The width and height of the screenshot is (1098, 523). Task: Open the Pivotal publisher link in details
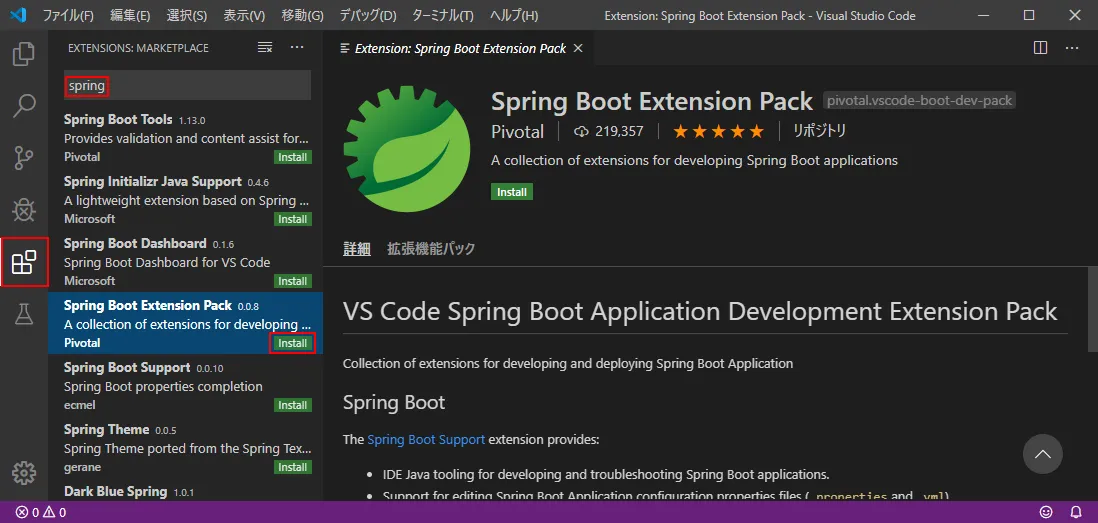pyautogui.click(x=517, y=132)
